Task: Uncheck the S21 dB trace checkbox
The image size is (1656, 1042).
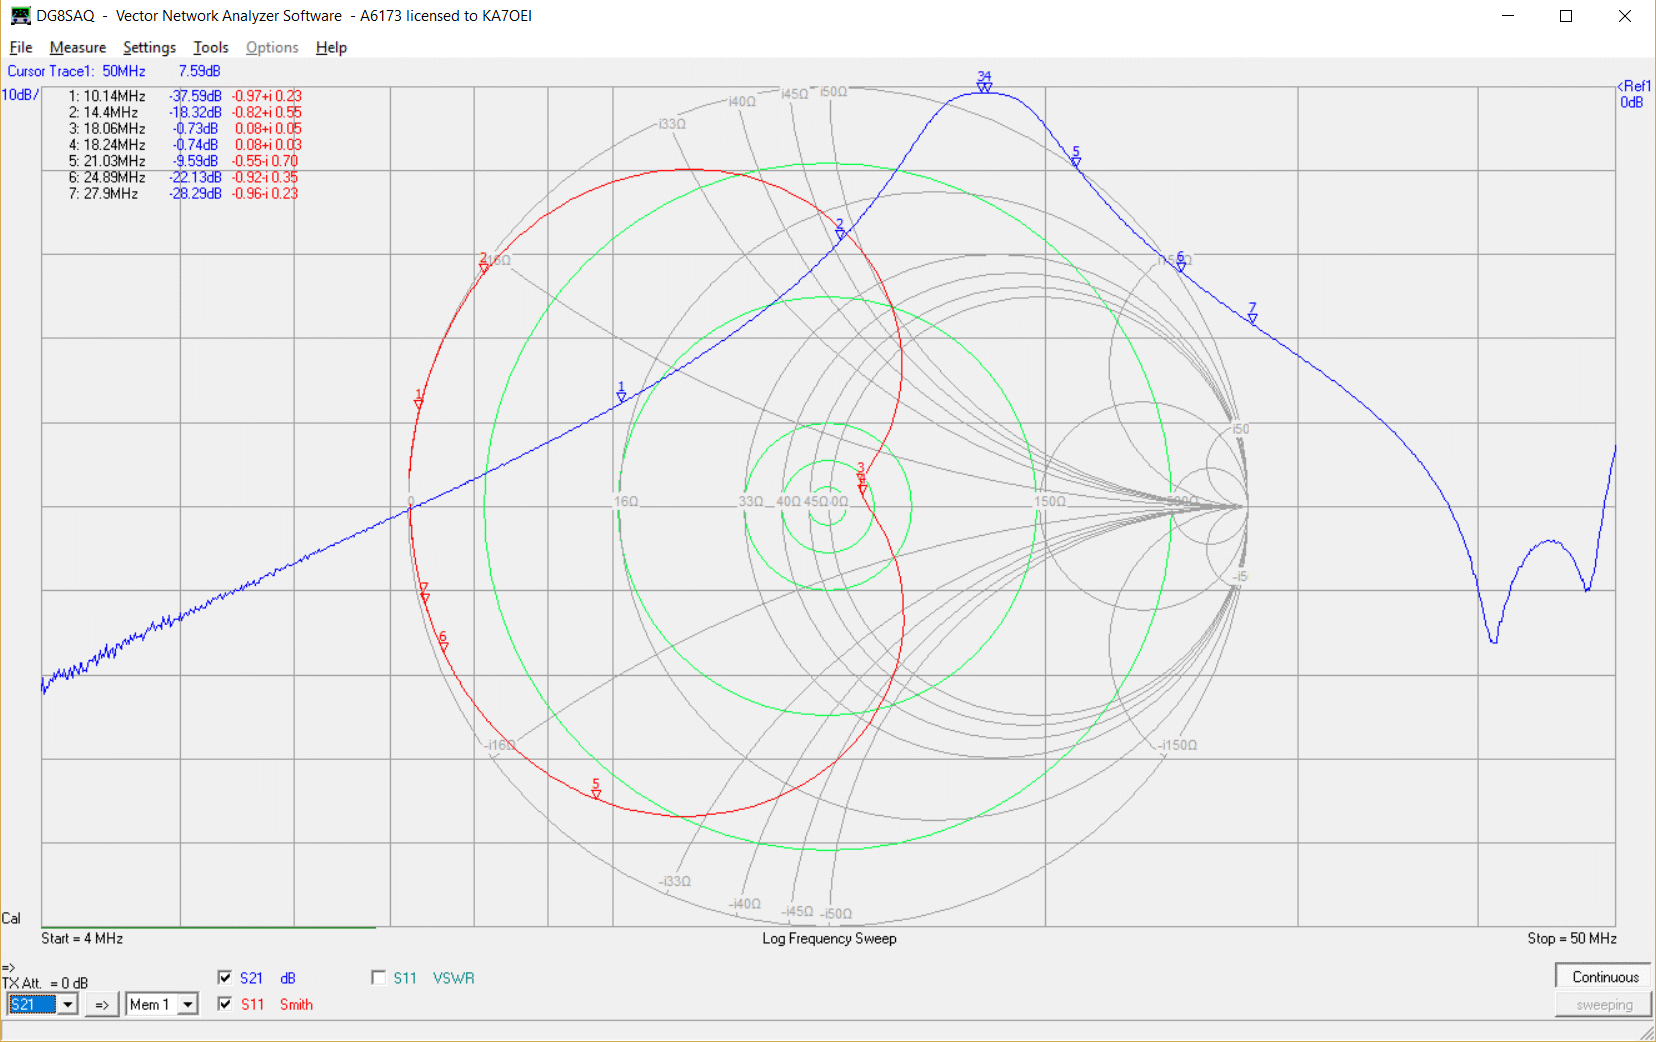Action: (225, 977)
